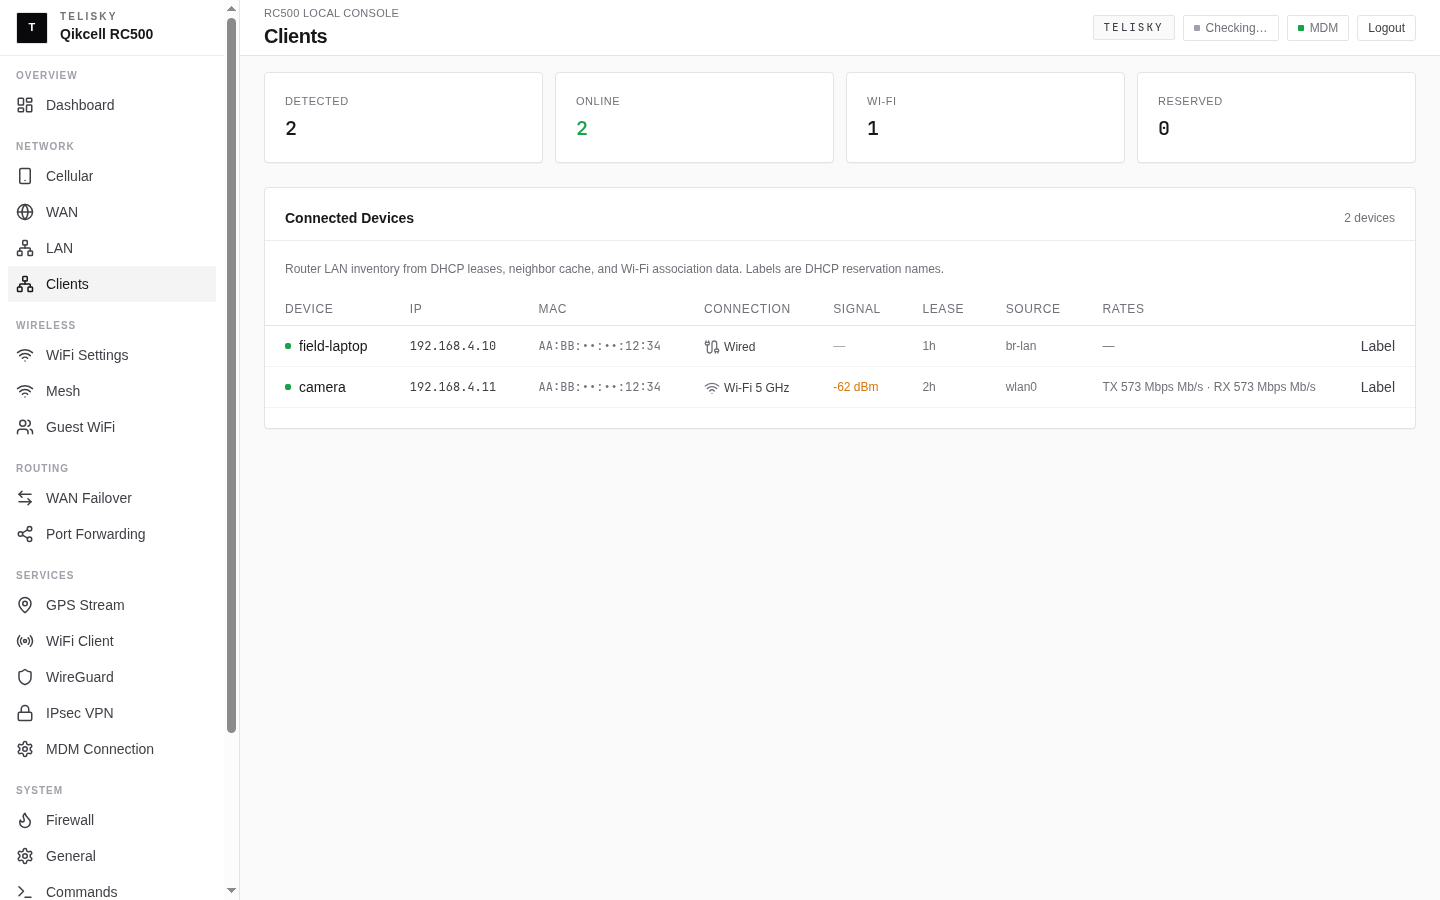Click the Firewall flame icon
Image resolution: width=1440 pixels, height=900 pixels.
point(25,820)
